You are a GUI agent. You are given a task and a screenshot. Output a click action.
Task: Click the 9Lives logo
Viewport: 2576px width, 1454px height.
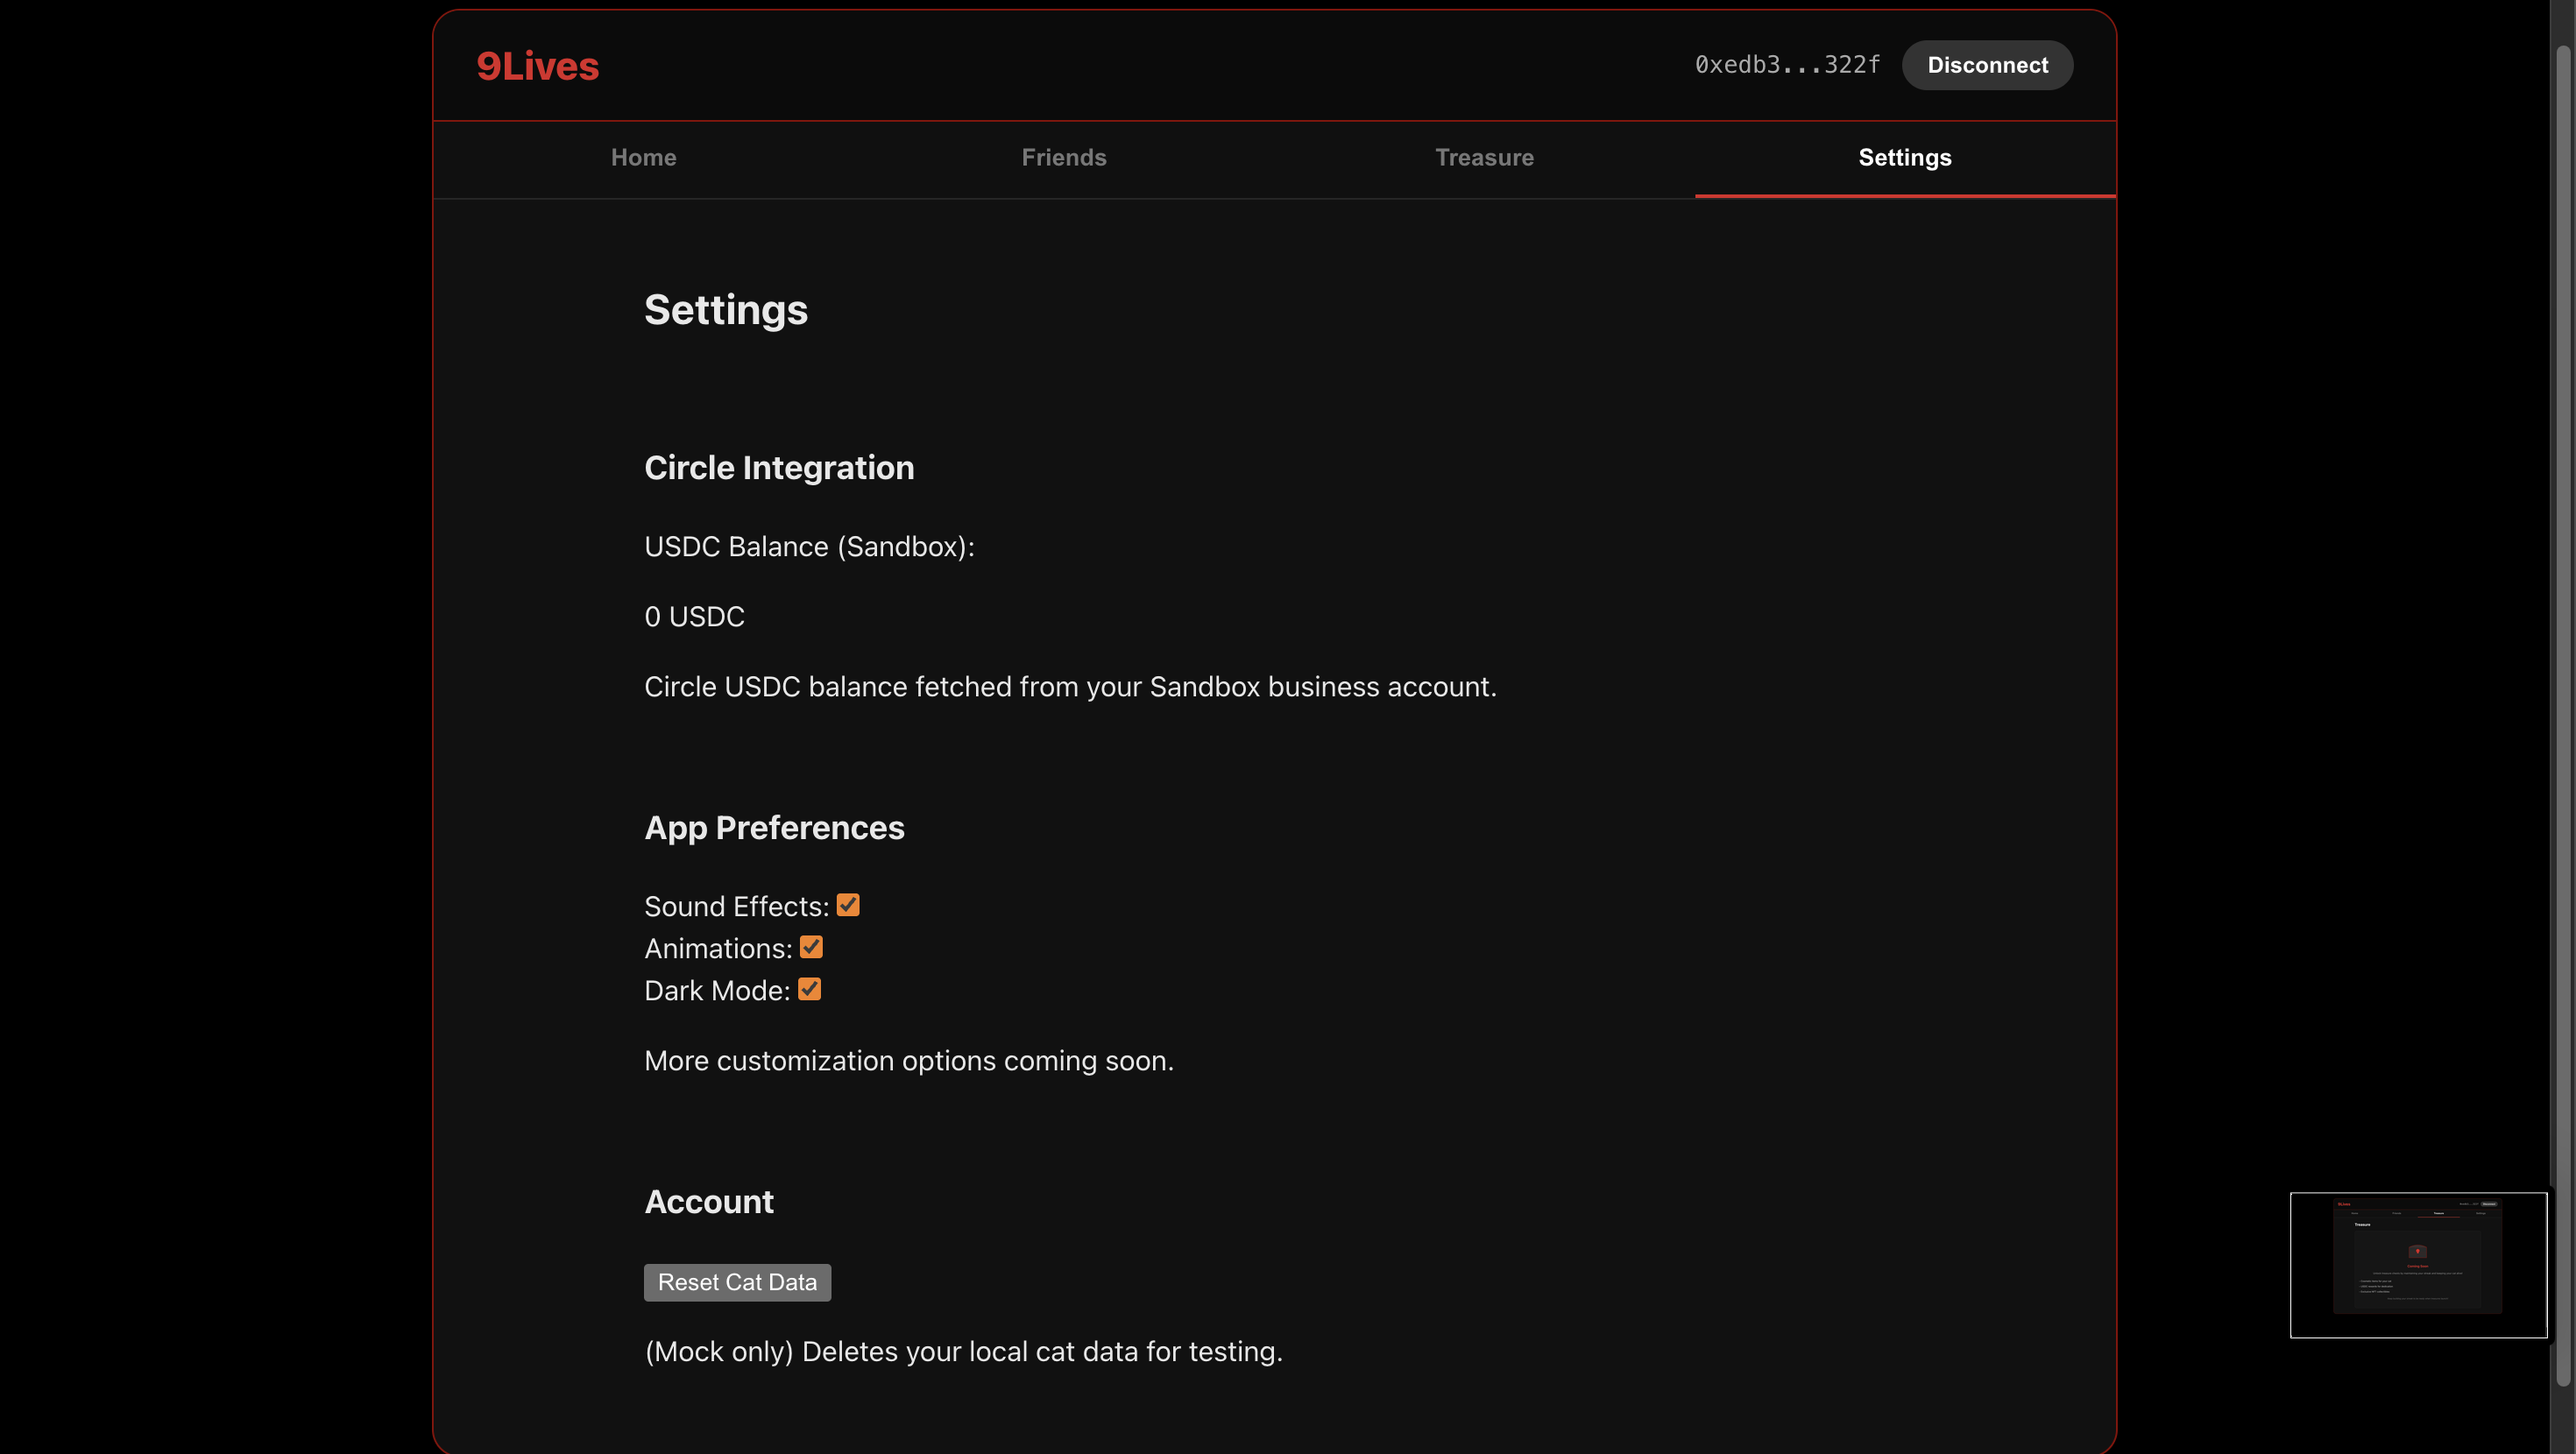(537, 66)
